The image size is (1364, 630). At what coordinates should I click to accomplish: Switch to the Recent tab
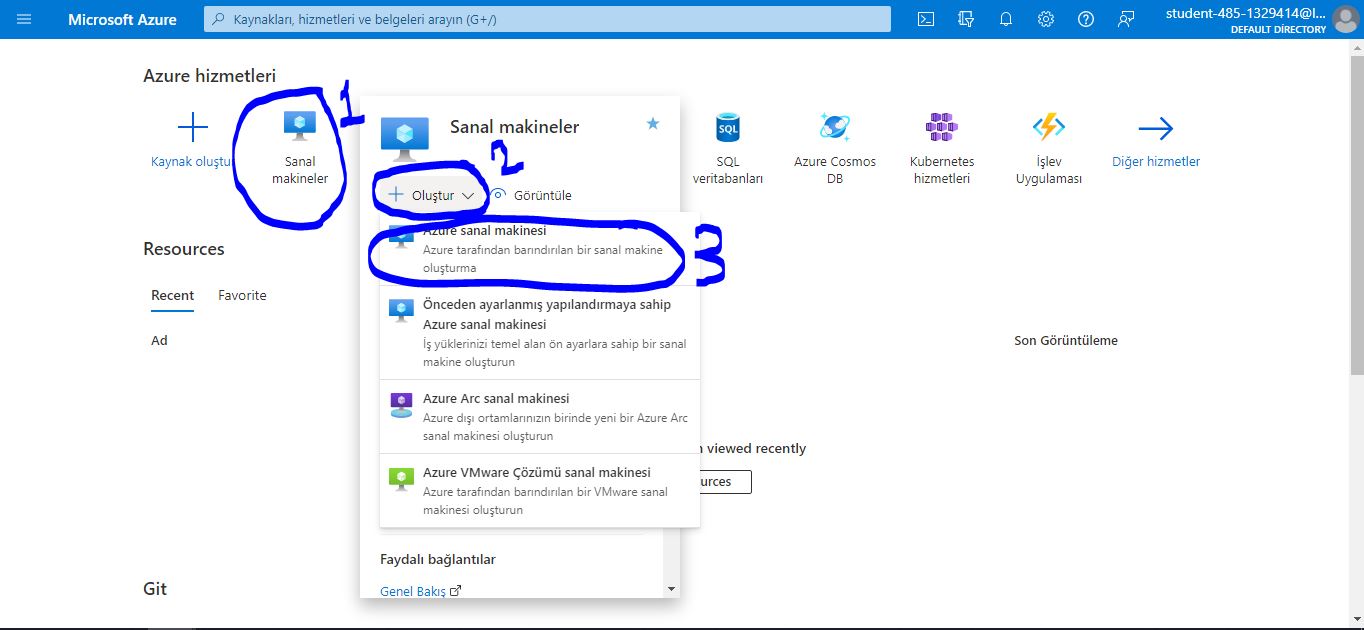point(173,295)
